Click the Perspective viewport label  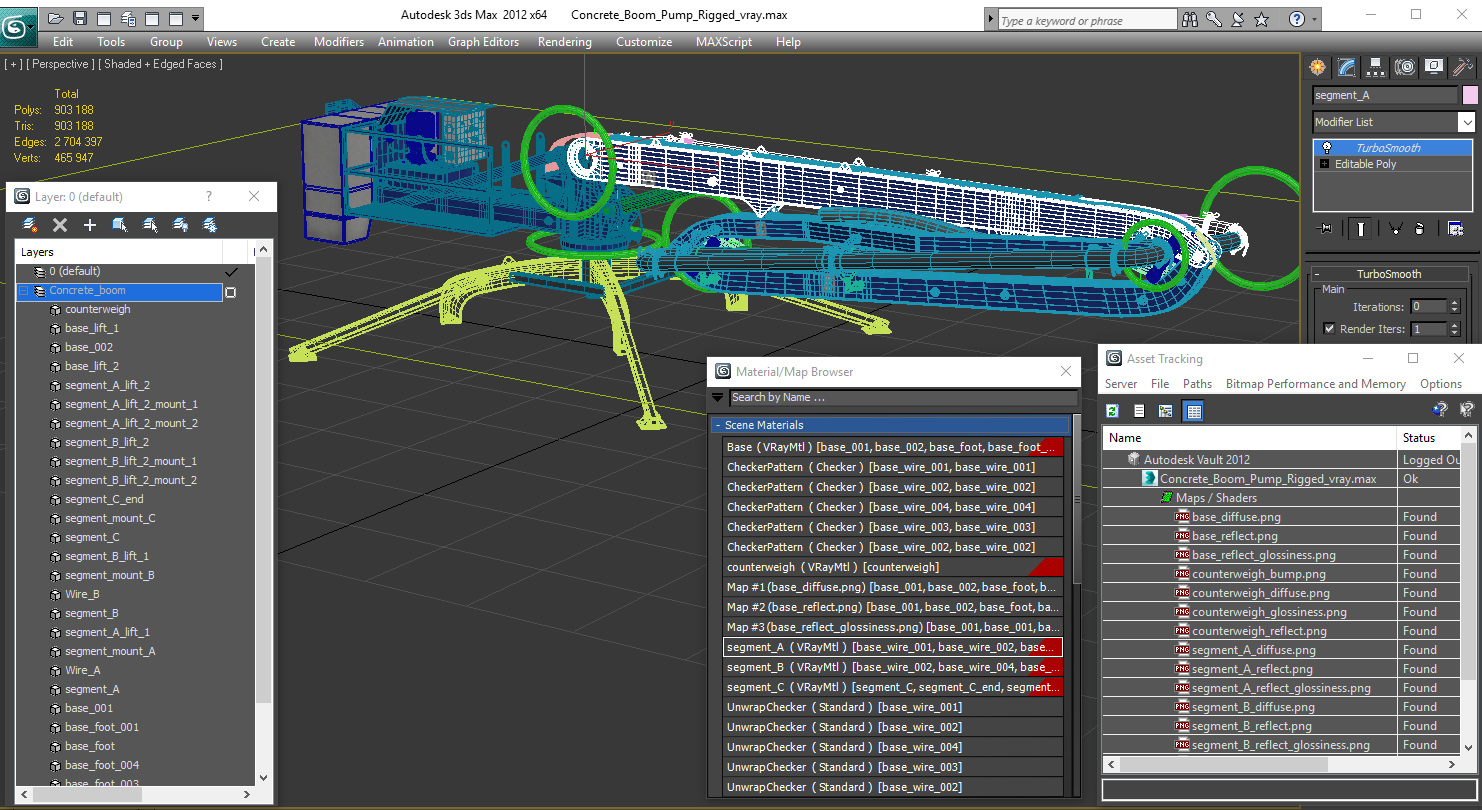click(x=60, y=64)
